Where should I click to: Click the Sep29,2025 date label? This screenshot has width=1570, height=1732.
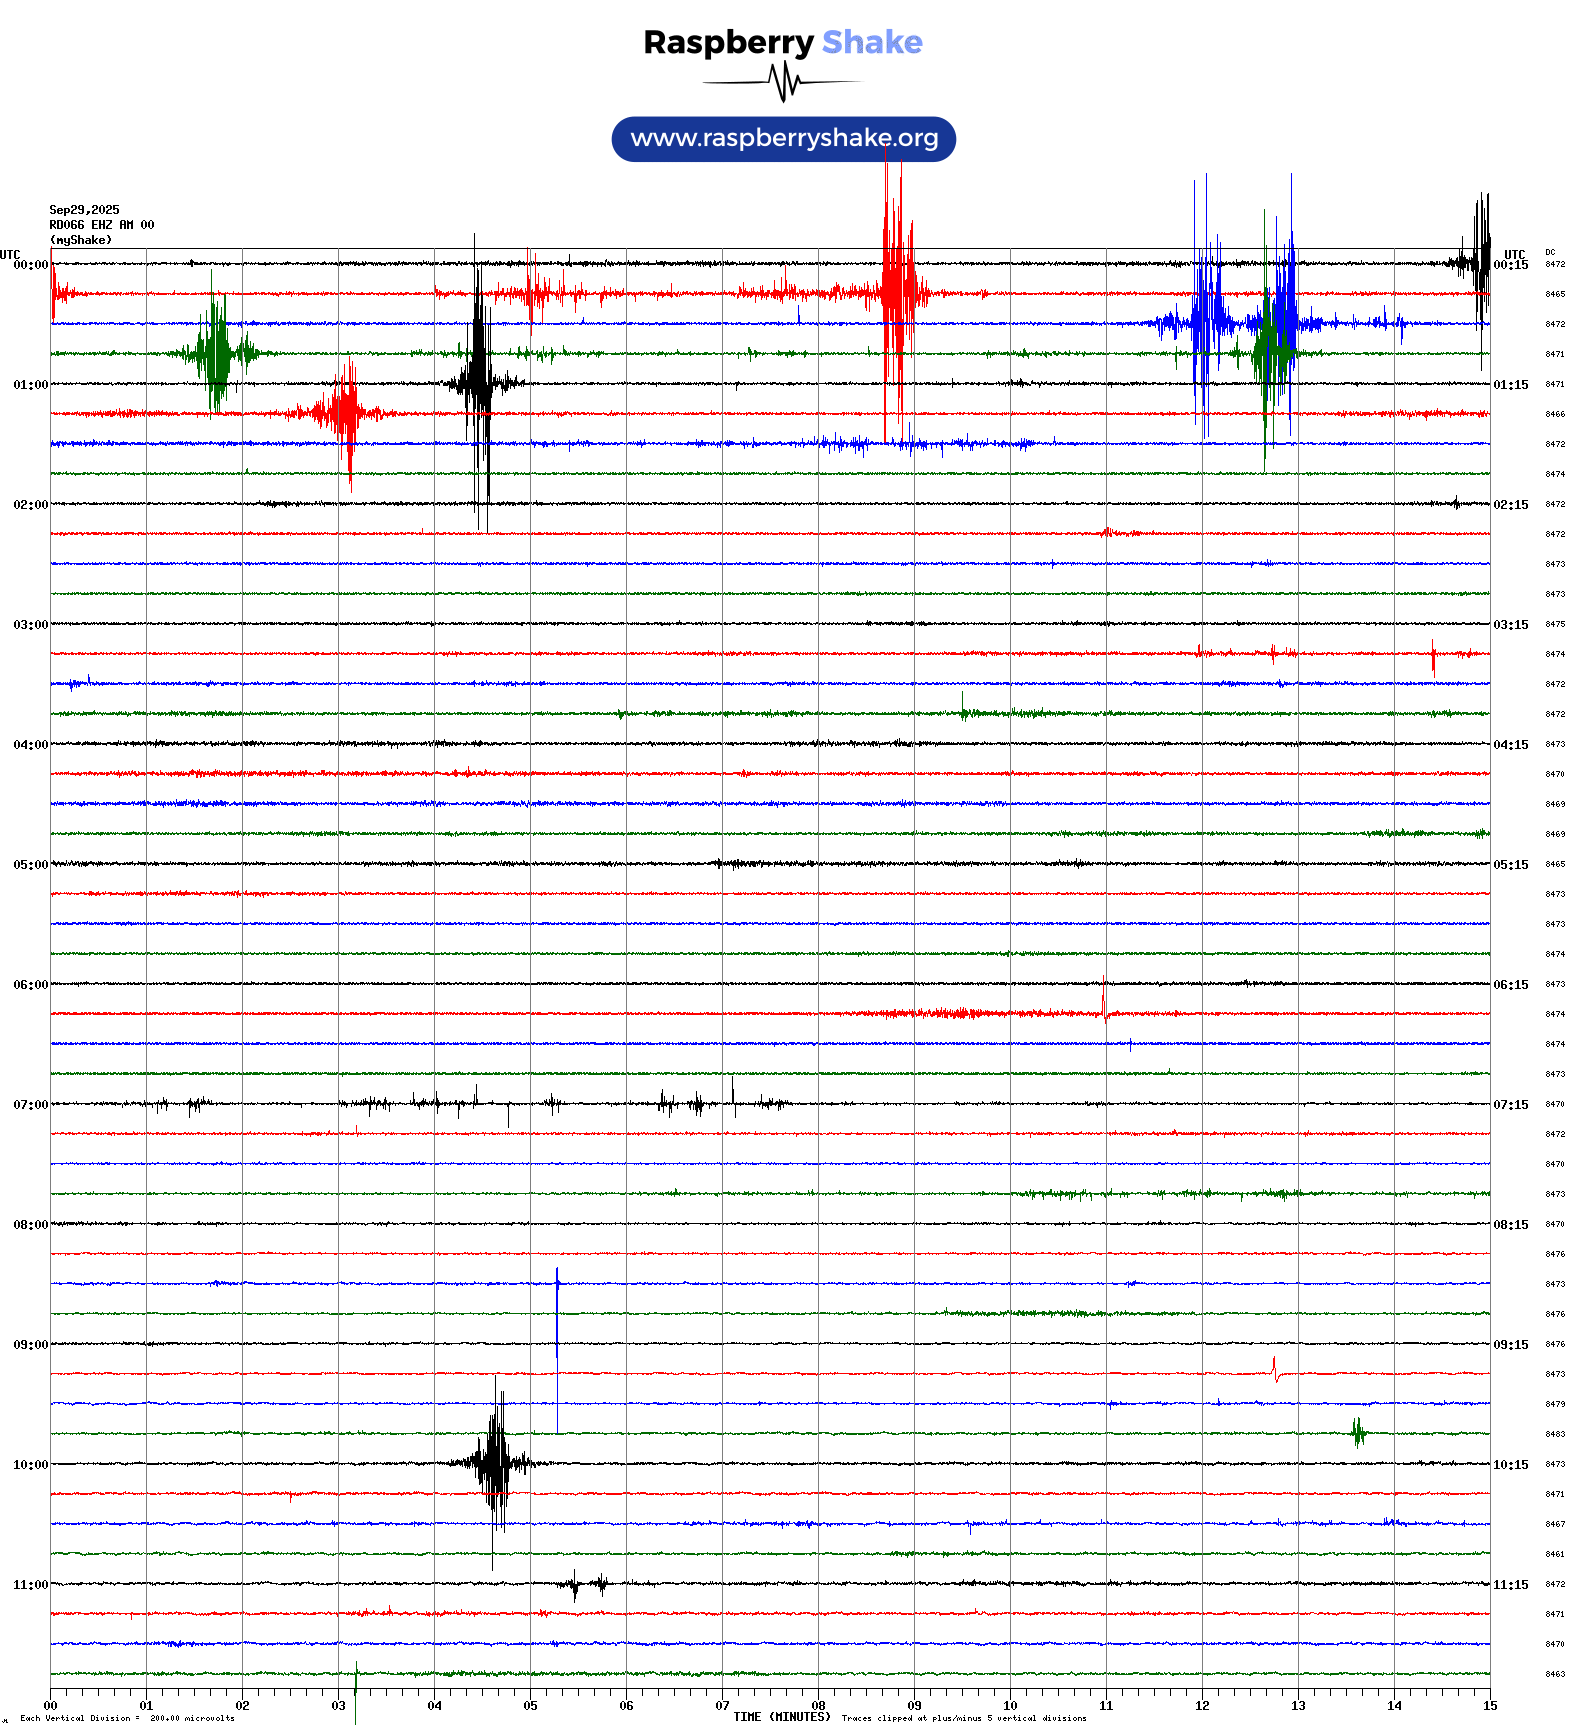click(84, 210)
